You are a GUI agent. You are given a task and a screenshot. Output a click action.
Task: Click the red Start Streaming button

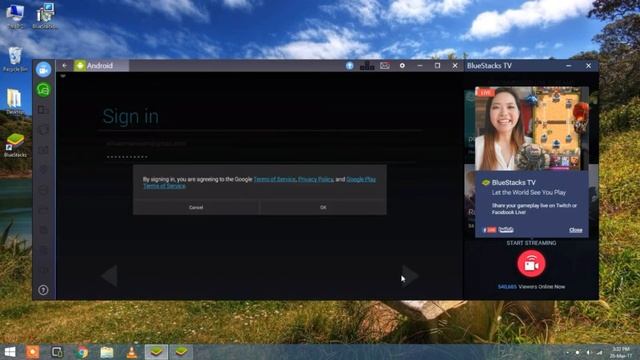point(531,264)
